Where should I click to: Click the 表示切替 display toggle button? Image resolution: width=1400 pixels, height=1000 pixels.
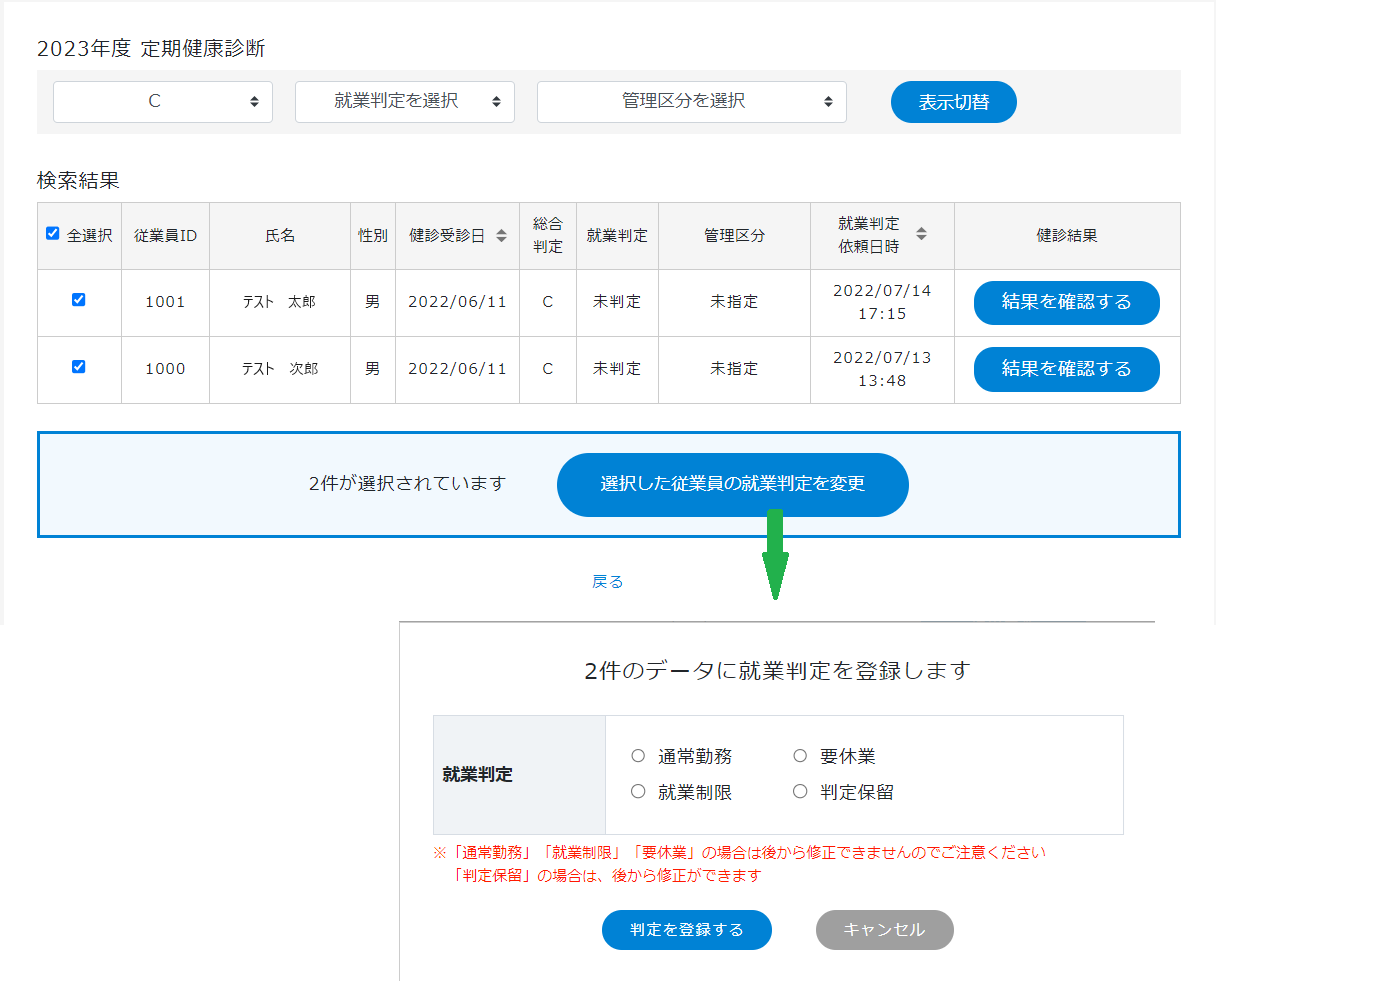(x=953, y=101)
